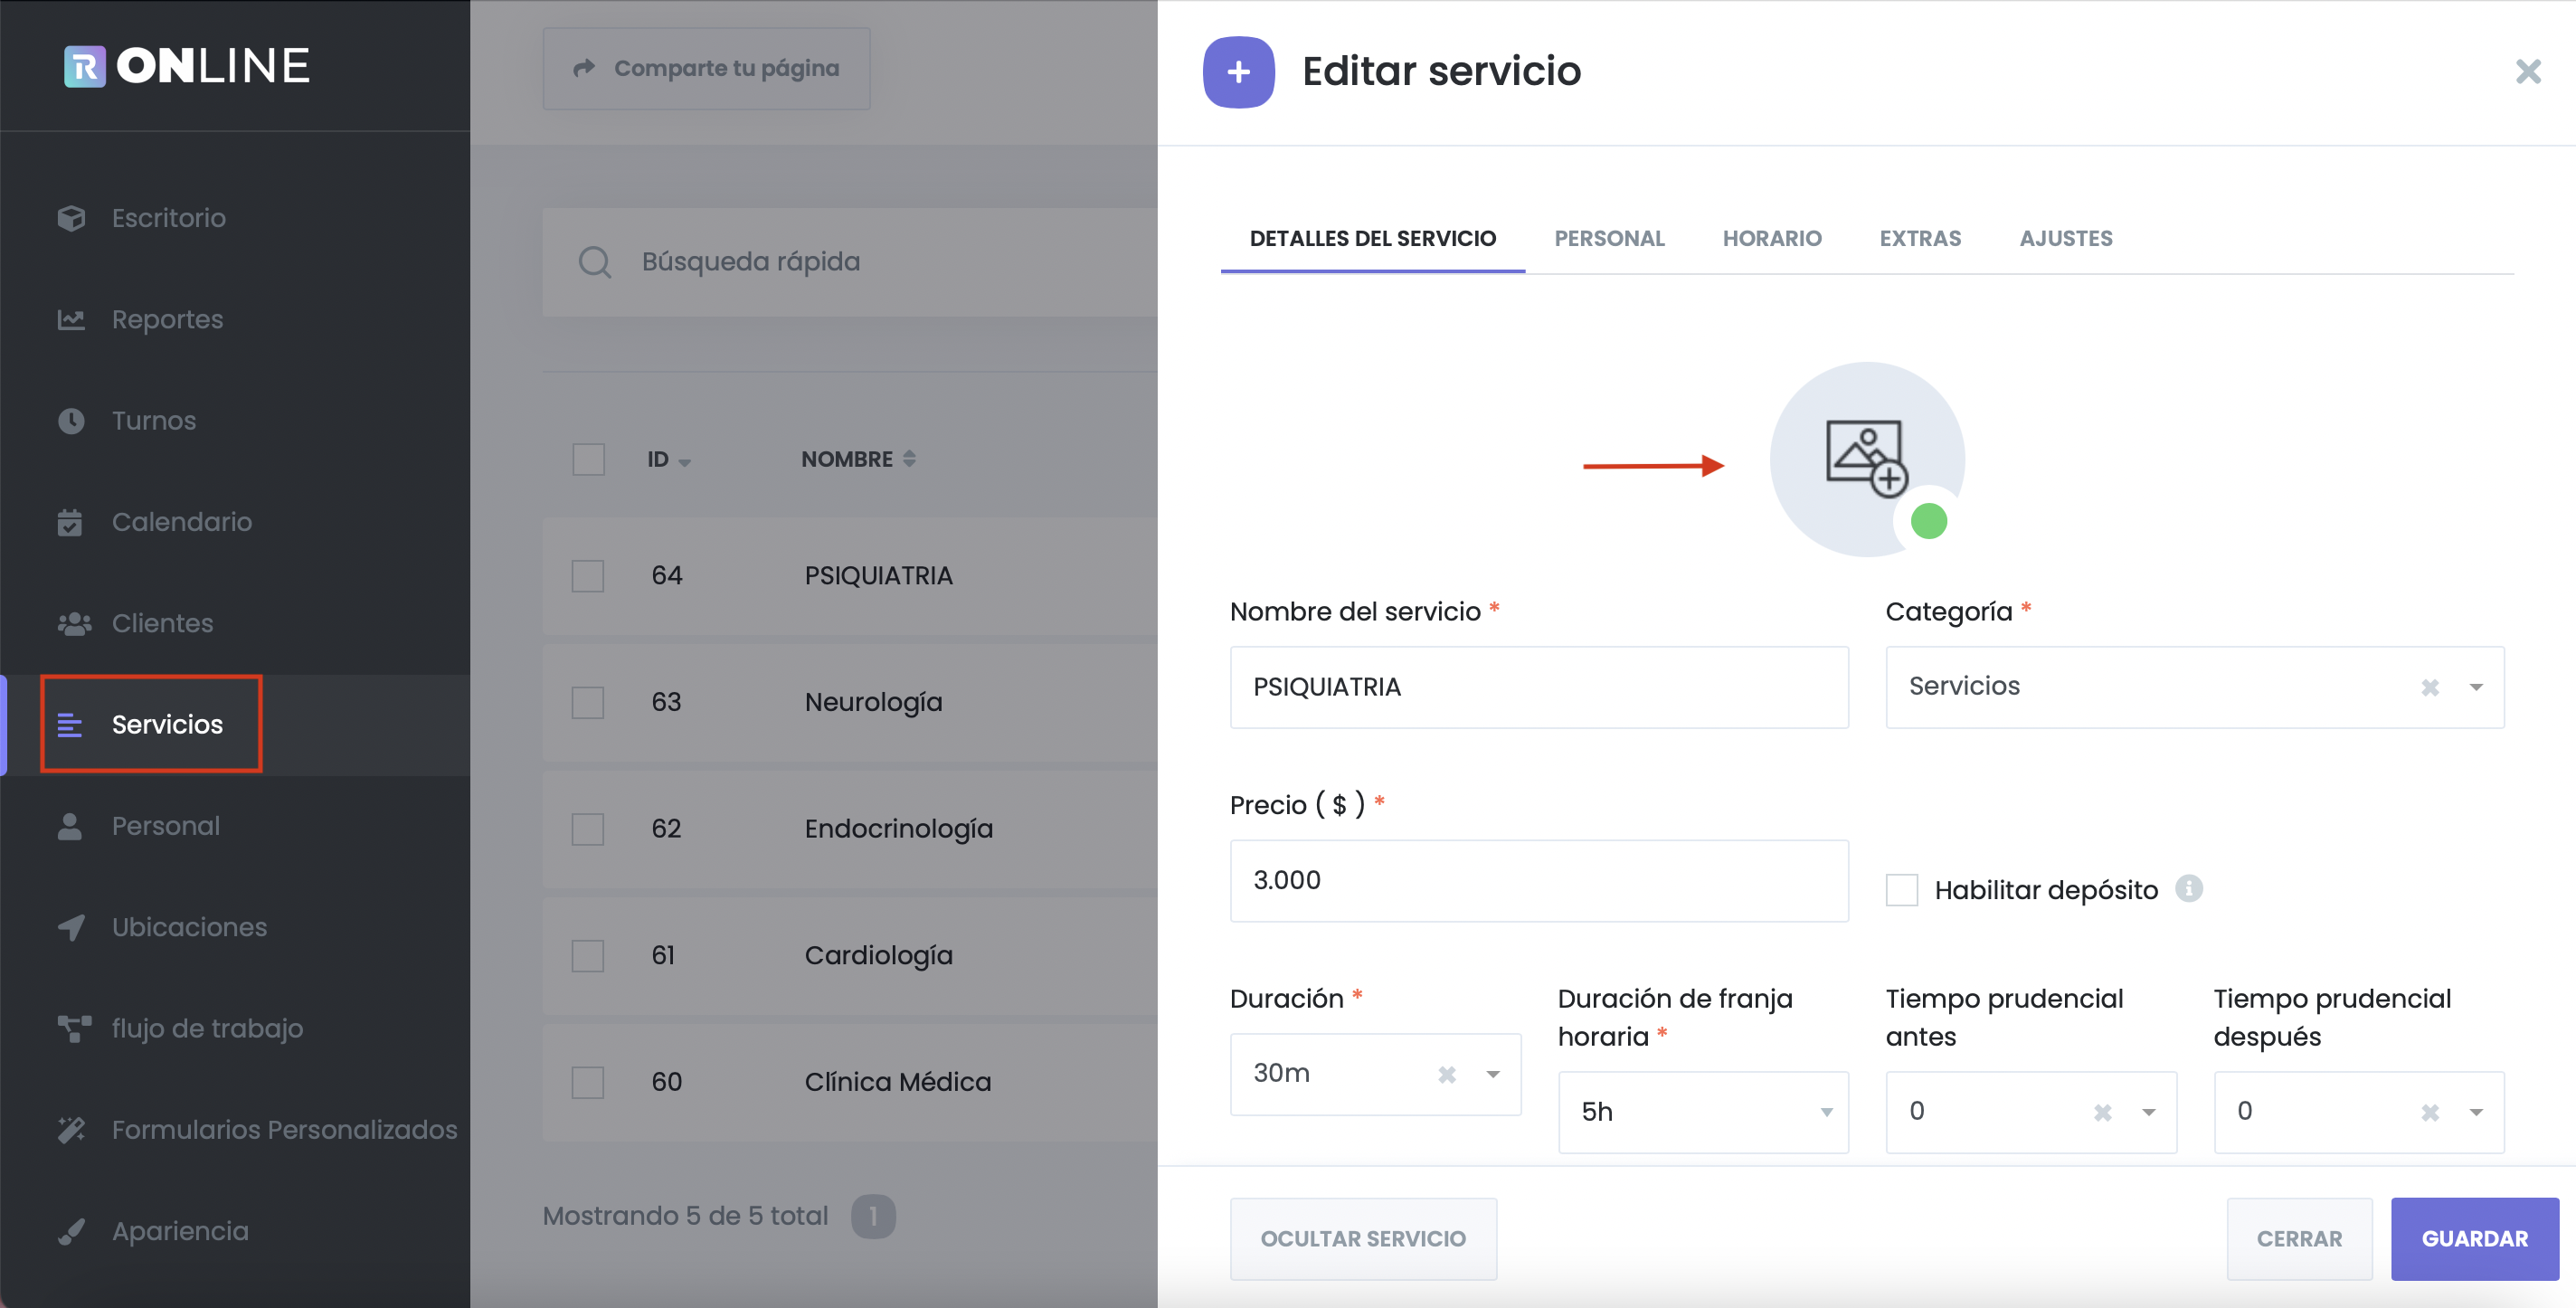The height and width of the screenshot is (1308, 2576).
Task: Go to page 1 in pagination
Action: tap(873, 1216)
